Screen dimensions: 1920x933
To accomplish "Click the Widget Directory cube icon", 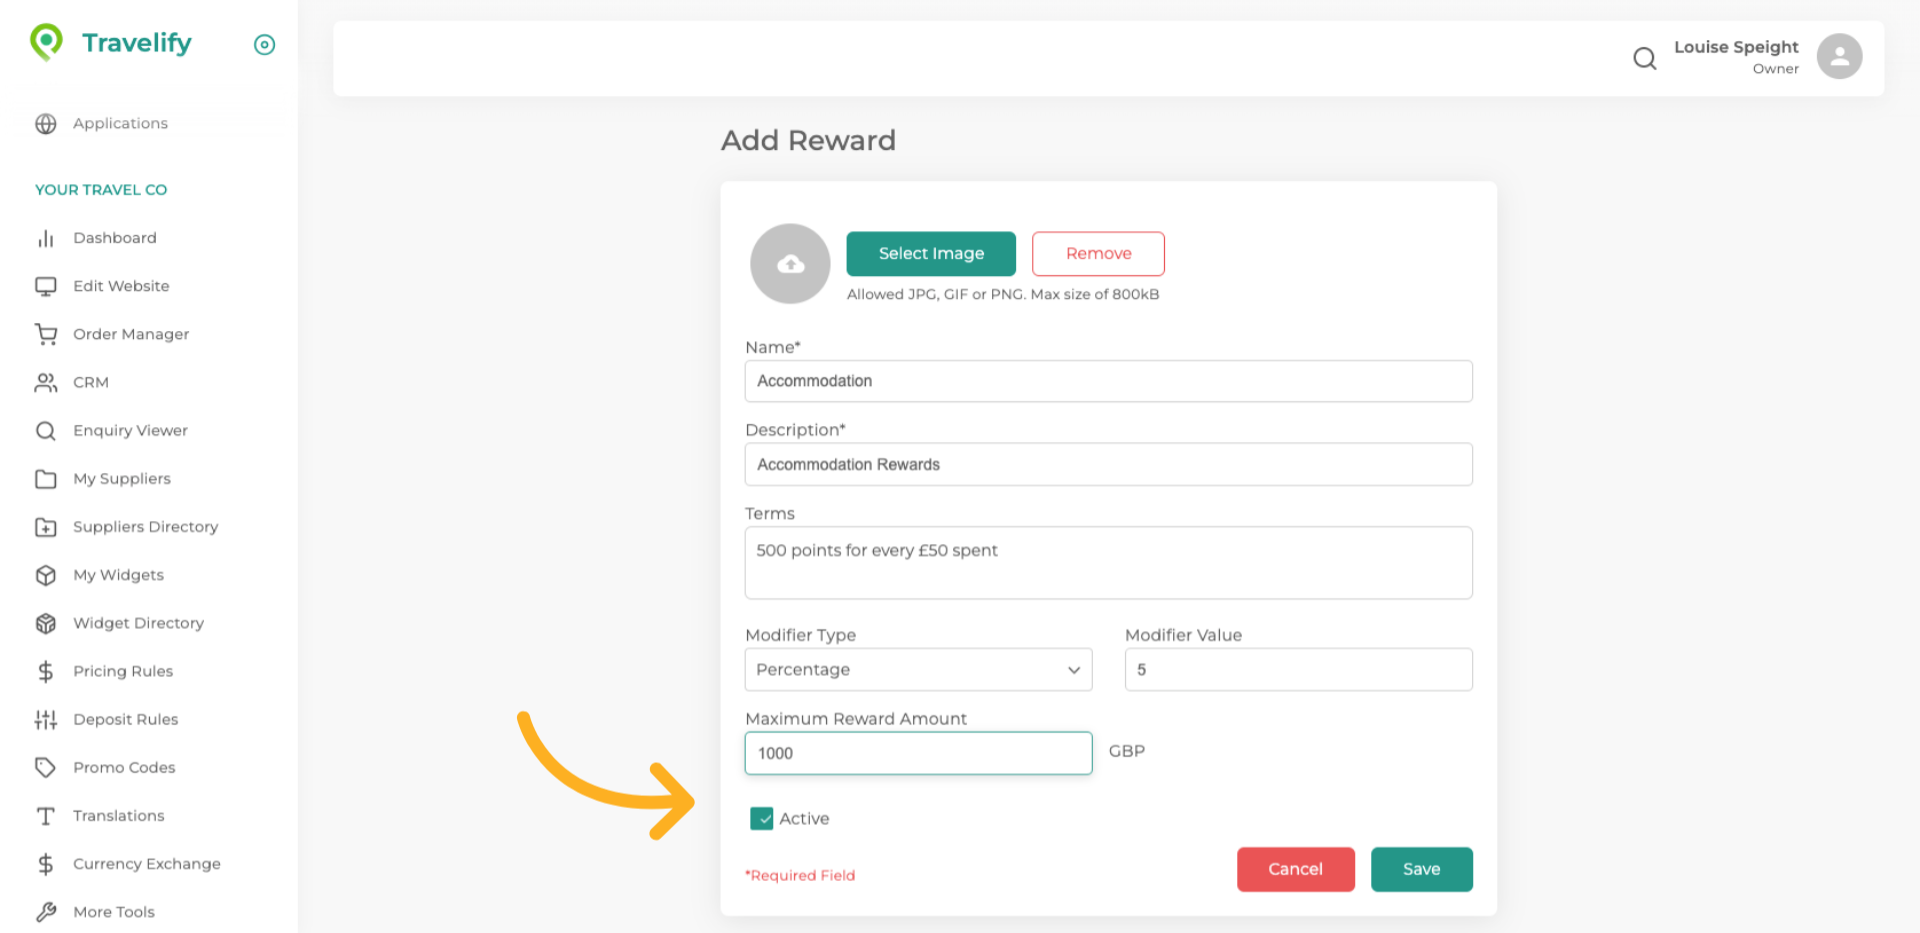I will coord(46,623).
